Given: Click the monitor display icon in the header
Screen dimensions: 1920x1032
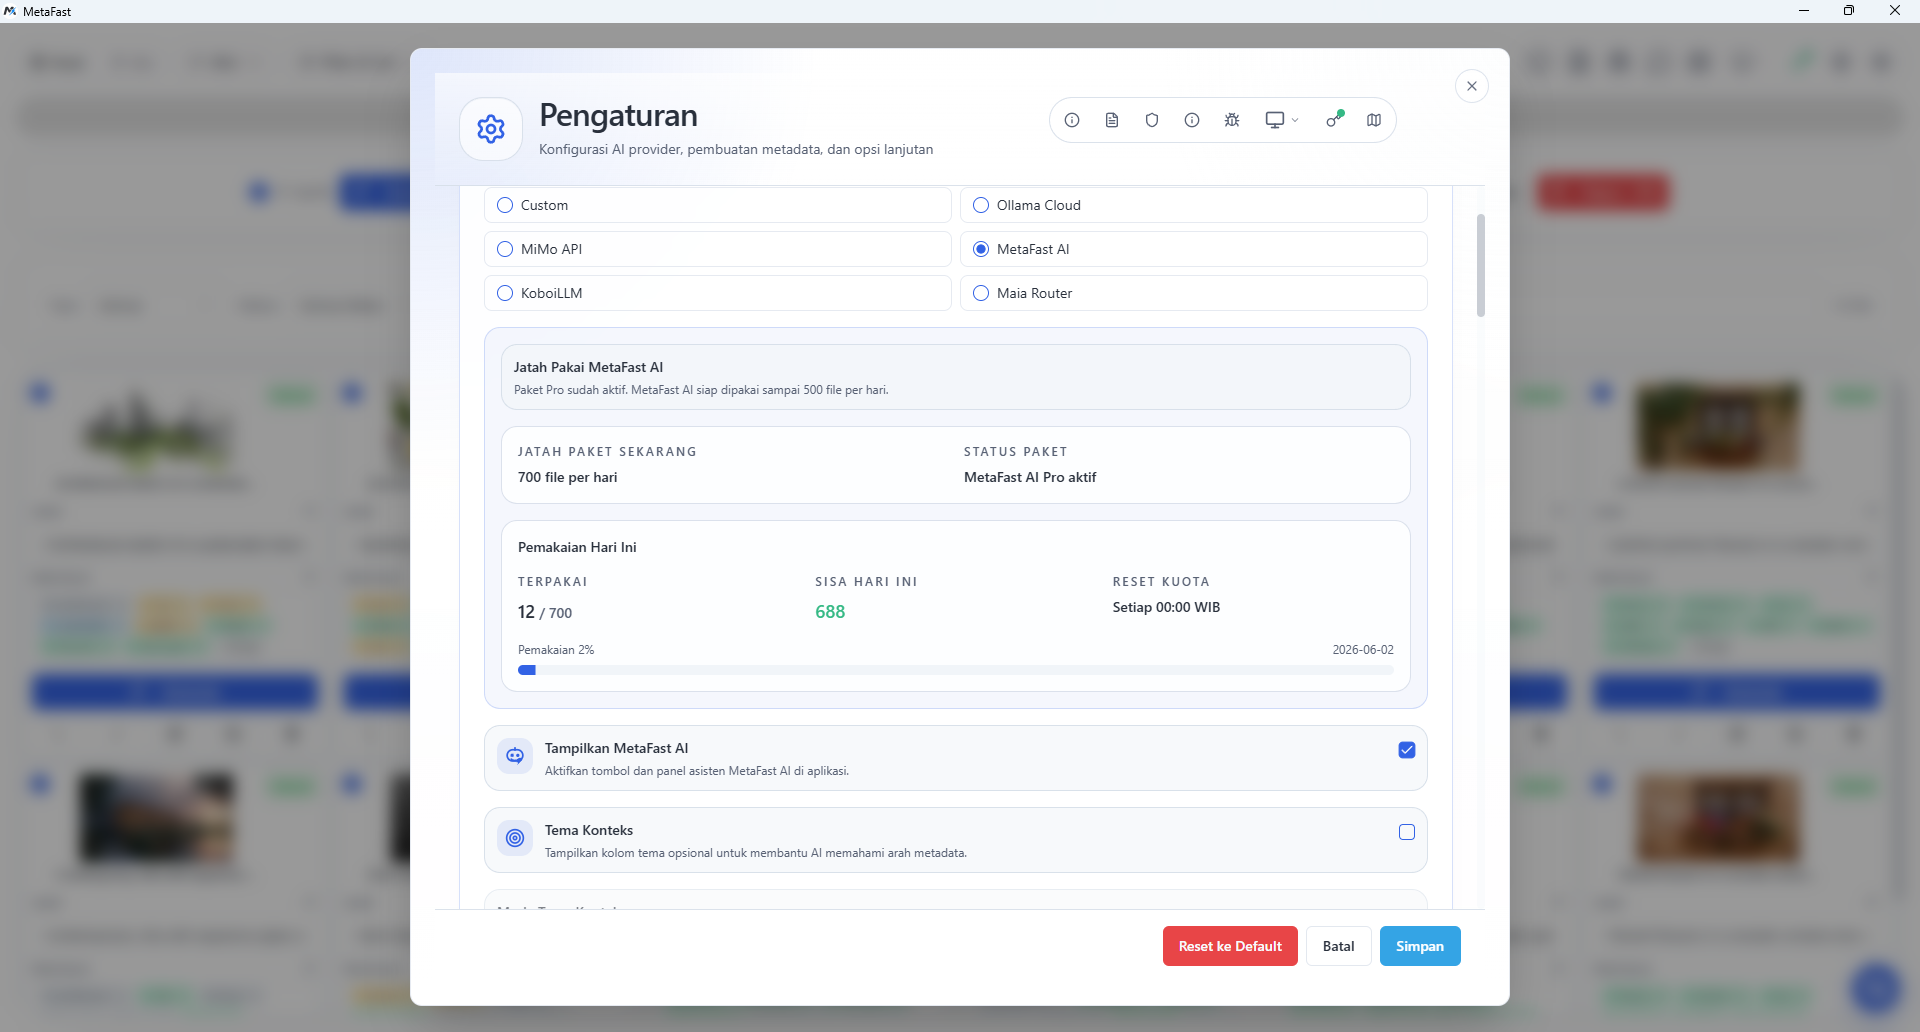Looking at the screenshot, I should (x=1274, y=120).
